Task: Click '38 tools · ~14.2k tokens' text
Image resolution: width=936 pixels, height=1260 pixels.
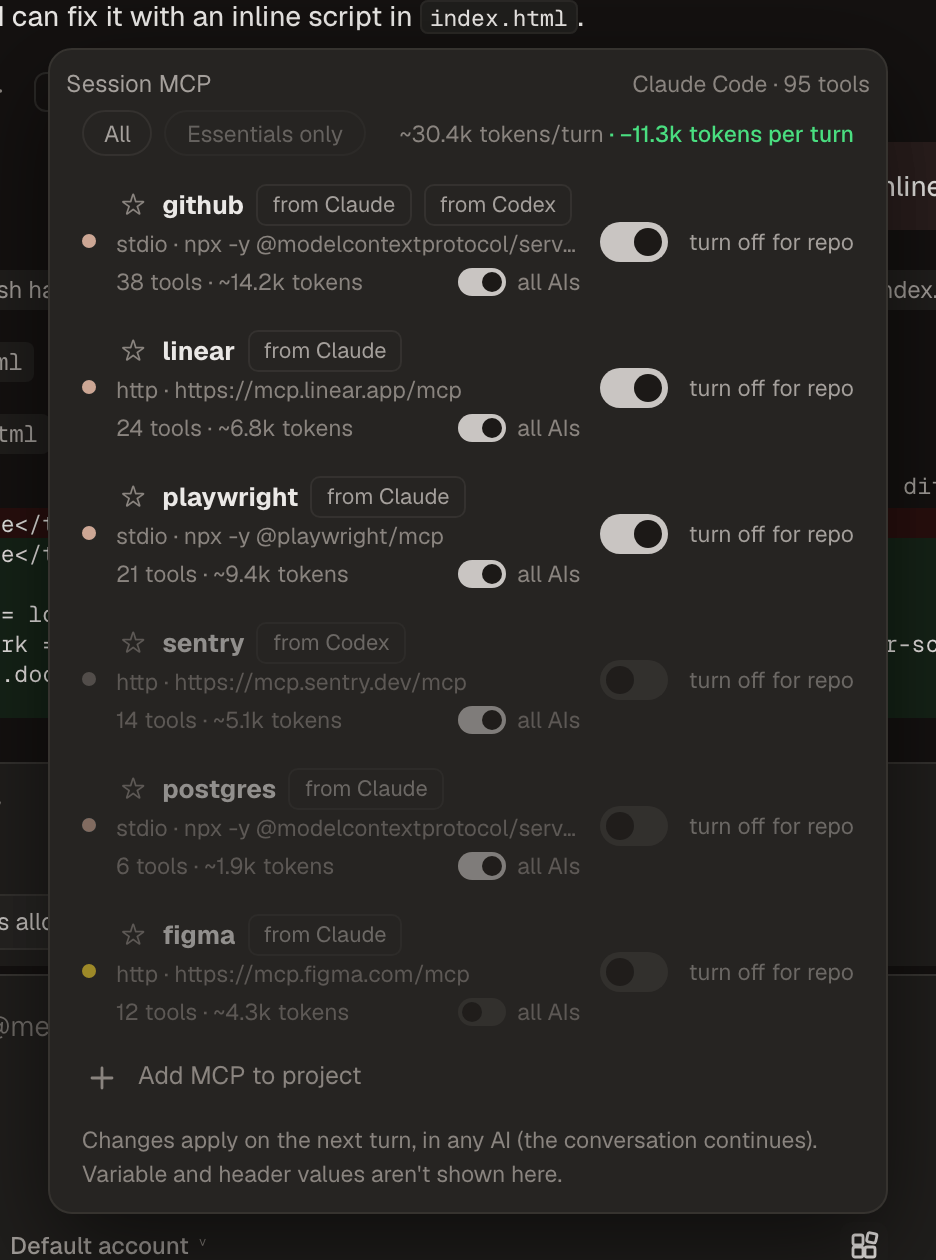Action: click(239, 282)
